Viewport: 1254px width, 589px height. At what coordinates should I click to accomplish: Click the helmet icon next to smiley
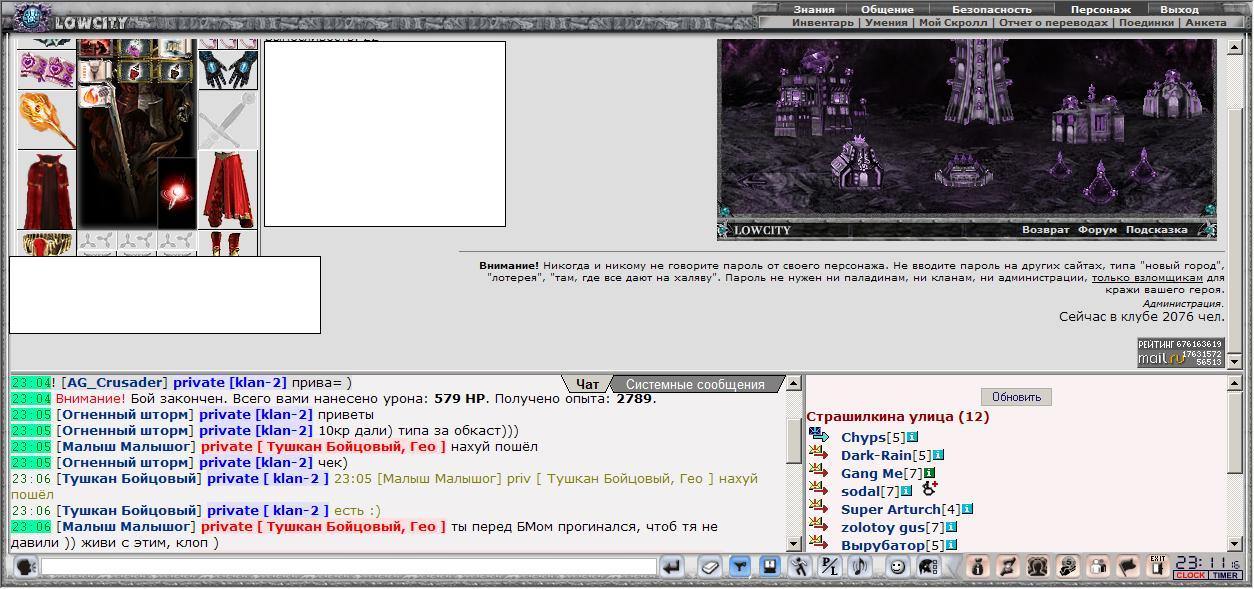927,567
